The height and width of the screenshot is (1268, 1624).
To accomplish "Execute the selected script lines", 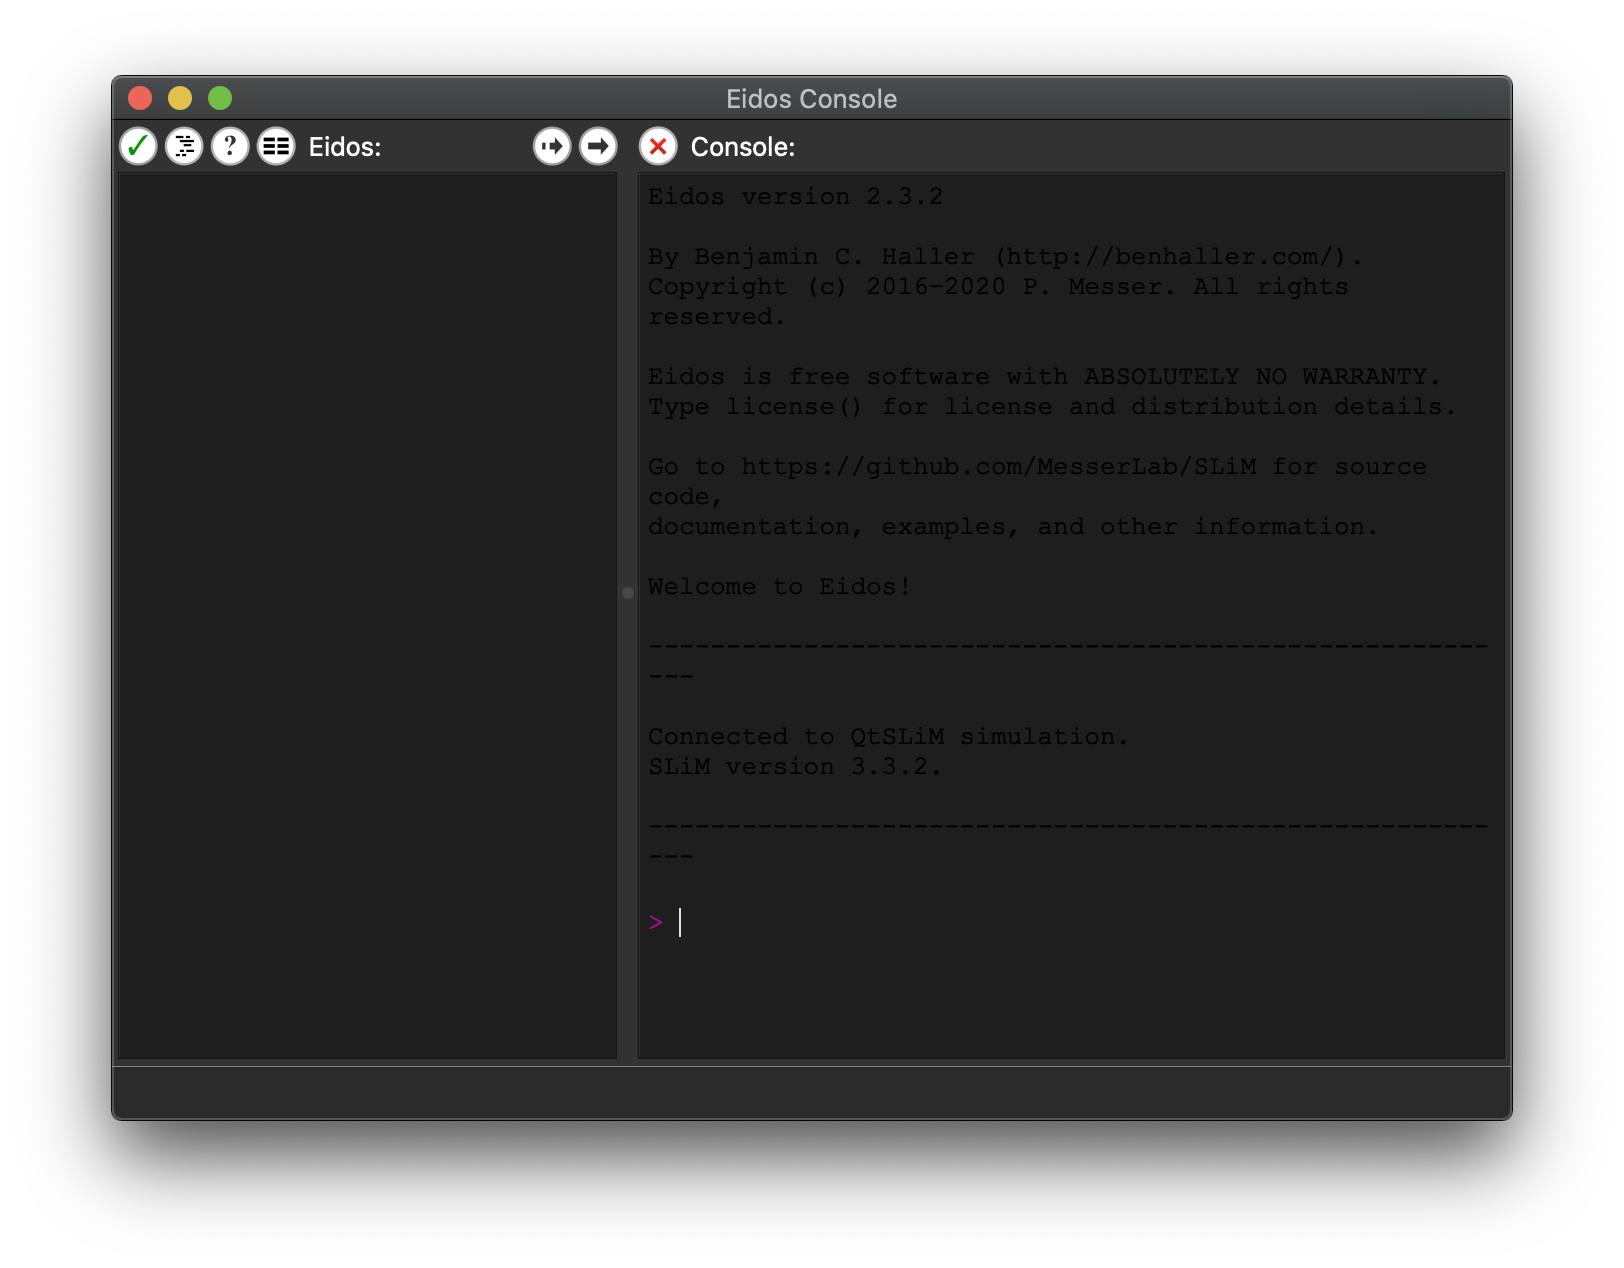I will coord(551,146).
